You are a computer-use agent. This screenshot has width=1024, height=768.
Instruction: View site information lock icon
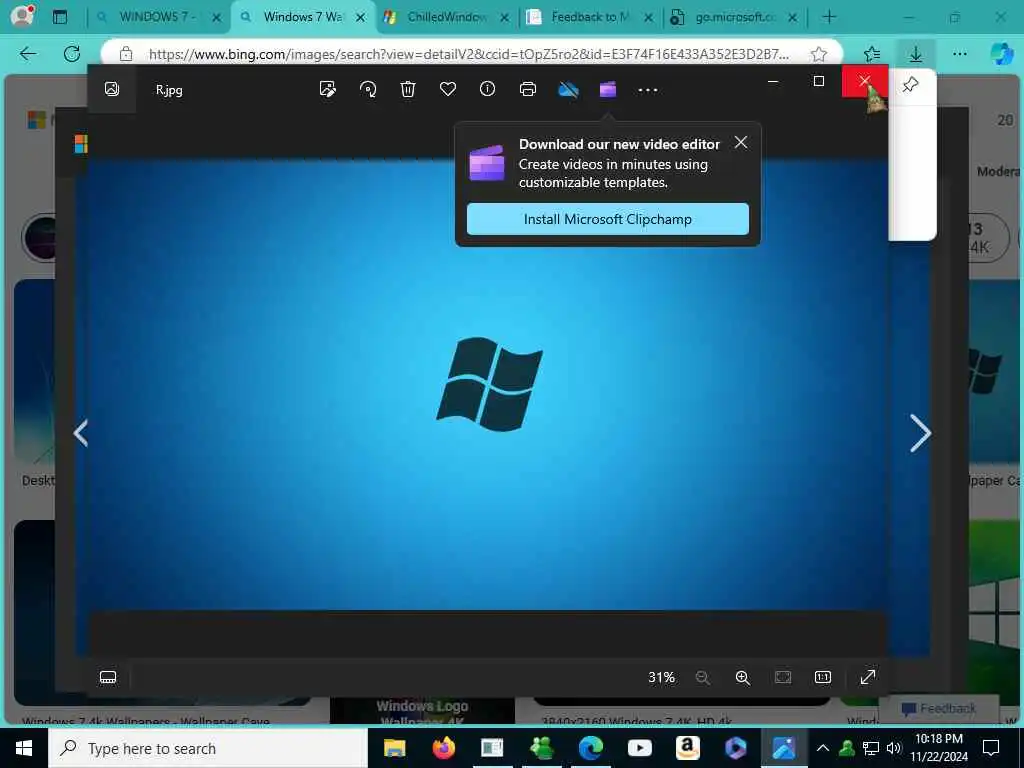(126, 54)
